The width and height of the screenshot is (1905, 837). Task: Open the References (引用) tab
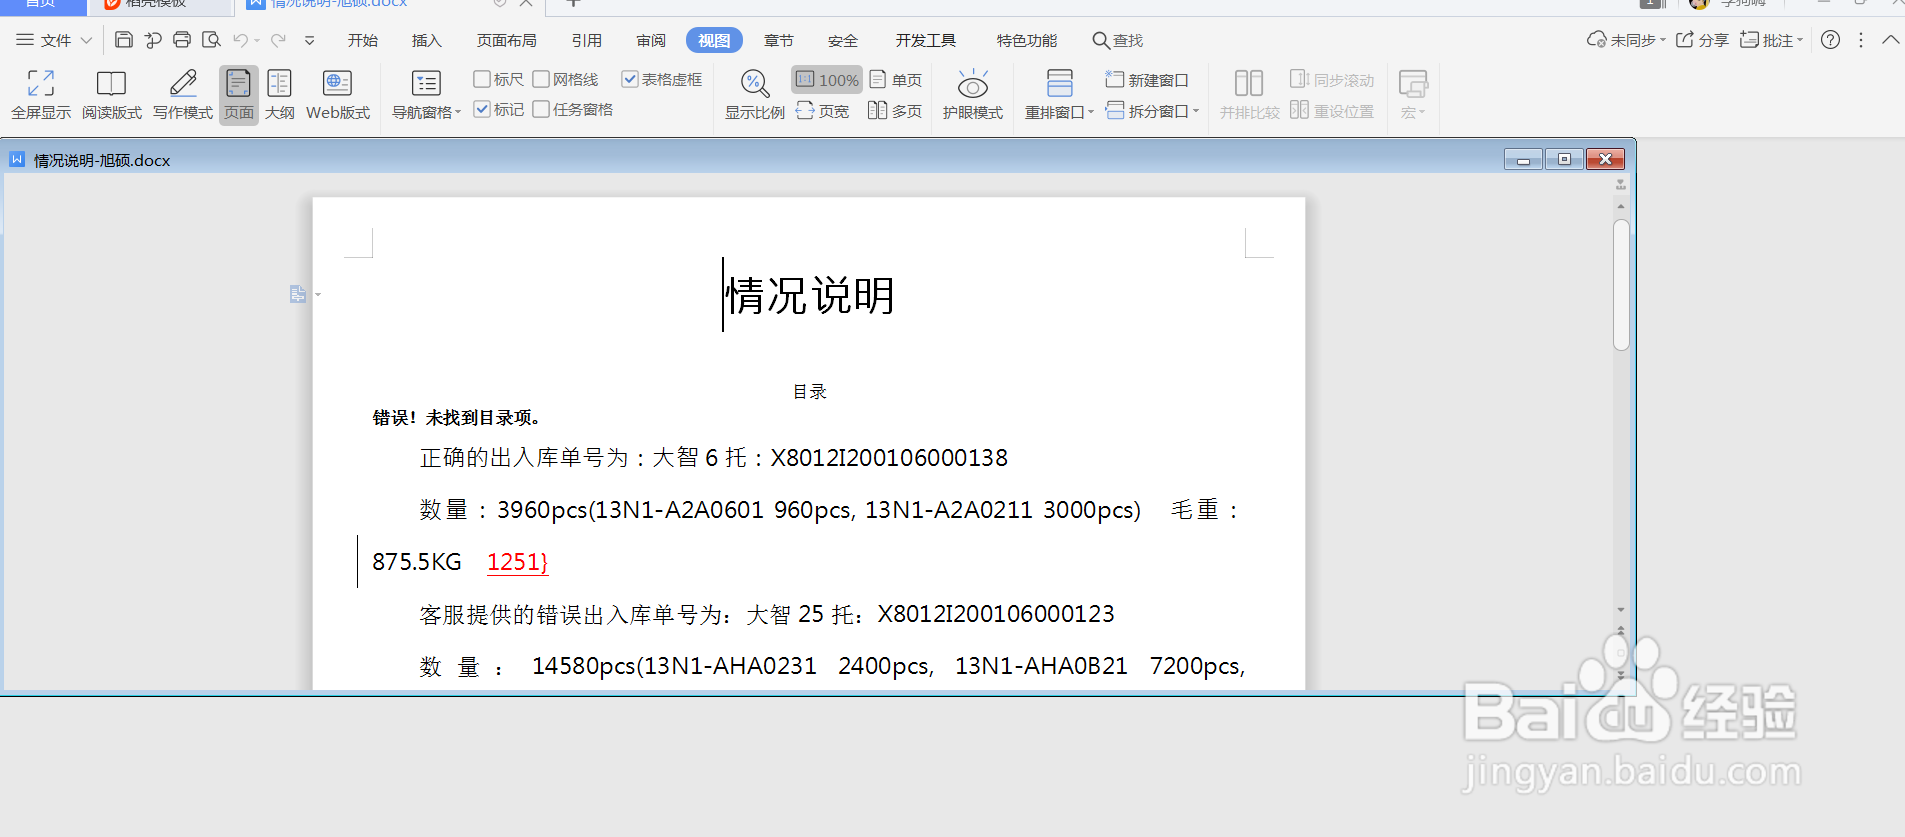point(587,40)
